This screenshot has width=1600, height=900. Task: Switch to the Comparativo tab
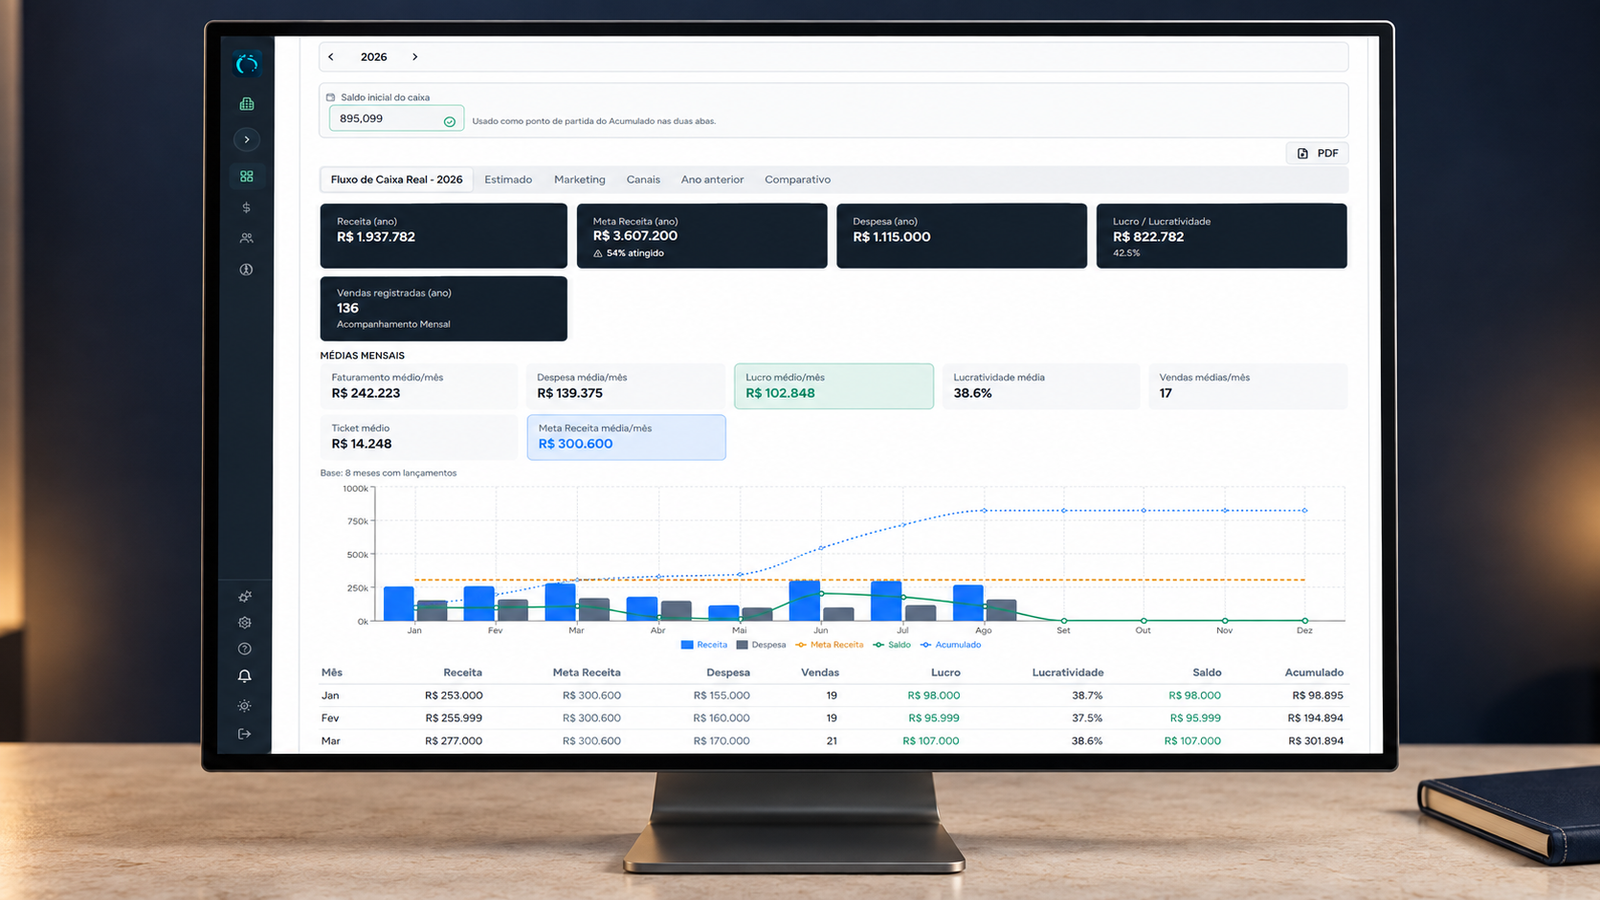(798, 180)
